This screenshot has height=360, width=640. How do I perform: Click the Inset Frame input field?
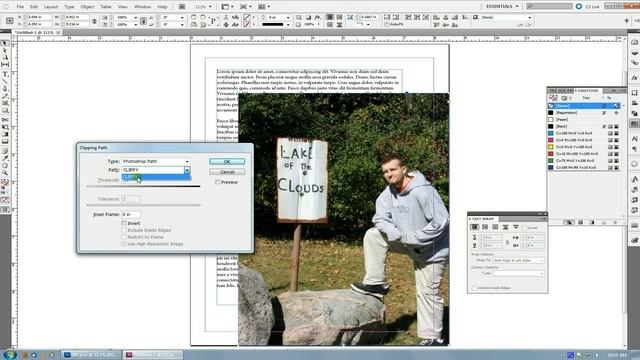131,214
